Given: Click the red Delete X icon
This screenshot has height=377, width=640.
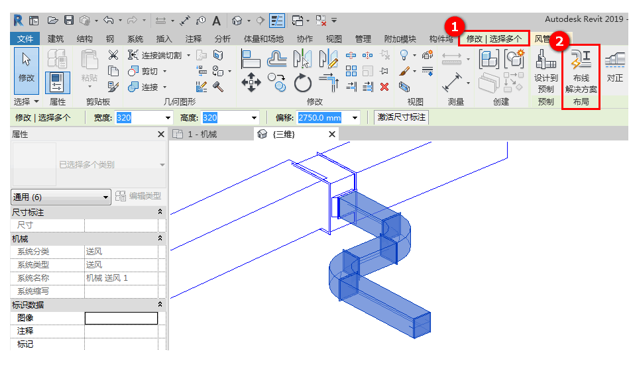Looking at the screenshot, I should (x=384, y=86).
